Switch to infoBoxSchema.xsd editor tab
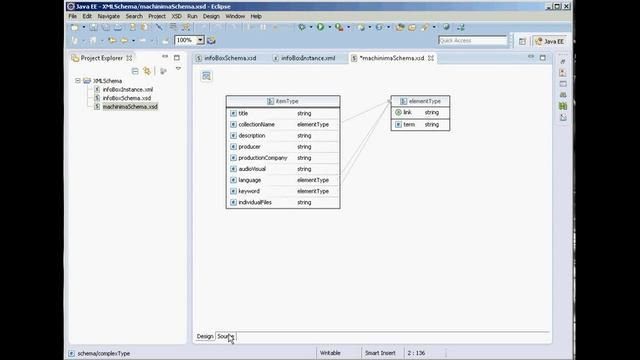This screenshot has height=360, width=640. (x=226, y=58)
